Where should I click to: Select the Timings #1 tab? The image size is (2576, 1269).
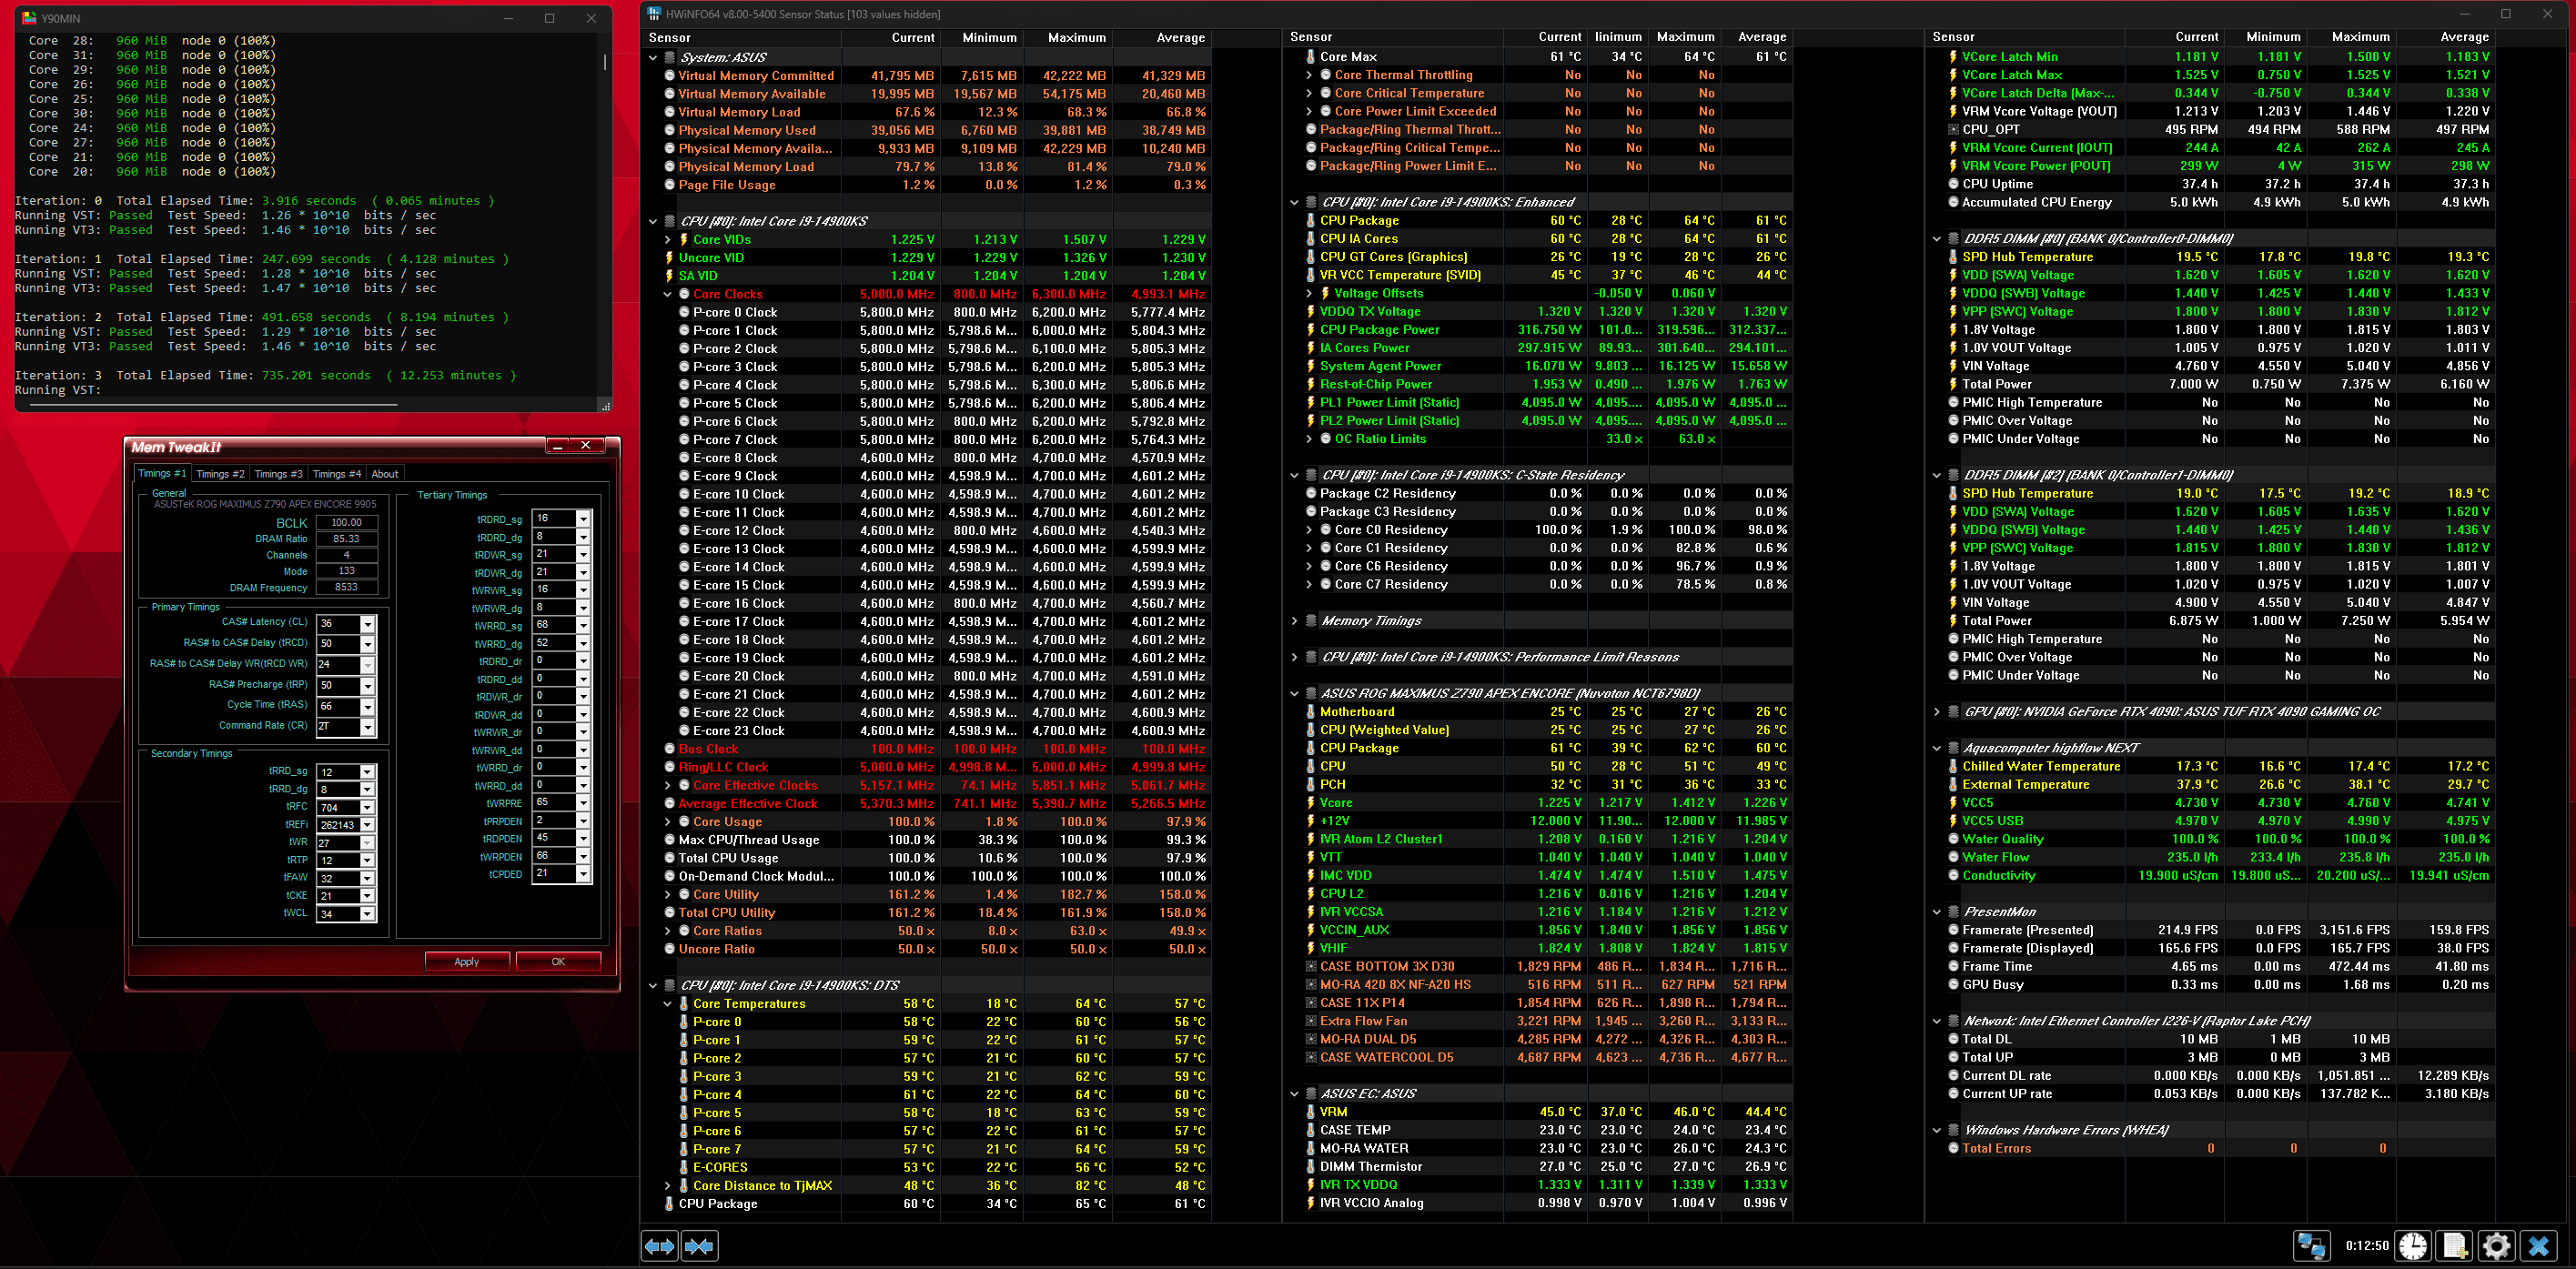(162, 473)
